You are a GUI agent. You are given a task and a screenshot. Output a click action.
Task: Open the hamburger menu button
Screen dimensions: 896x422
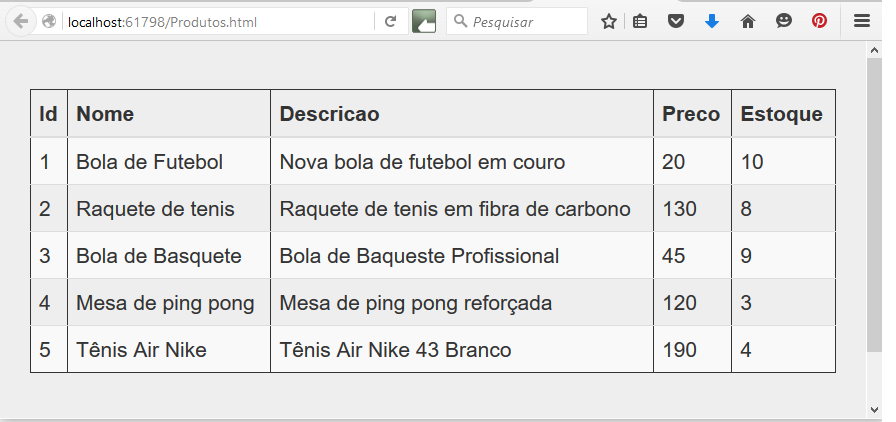pyautogui.click(x=862, y=22)
